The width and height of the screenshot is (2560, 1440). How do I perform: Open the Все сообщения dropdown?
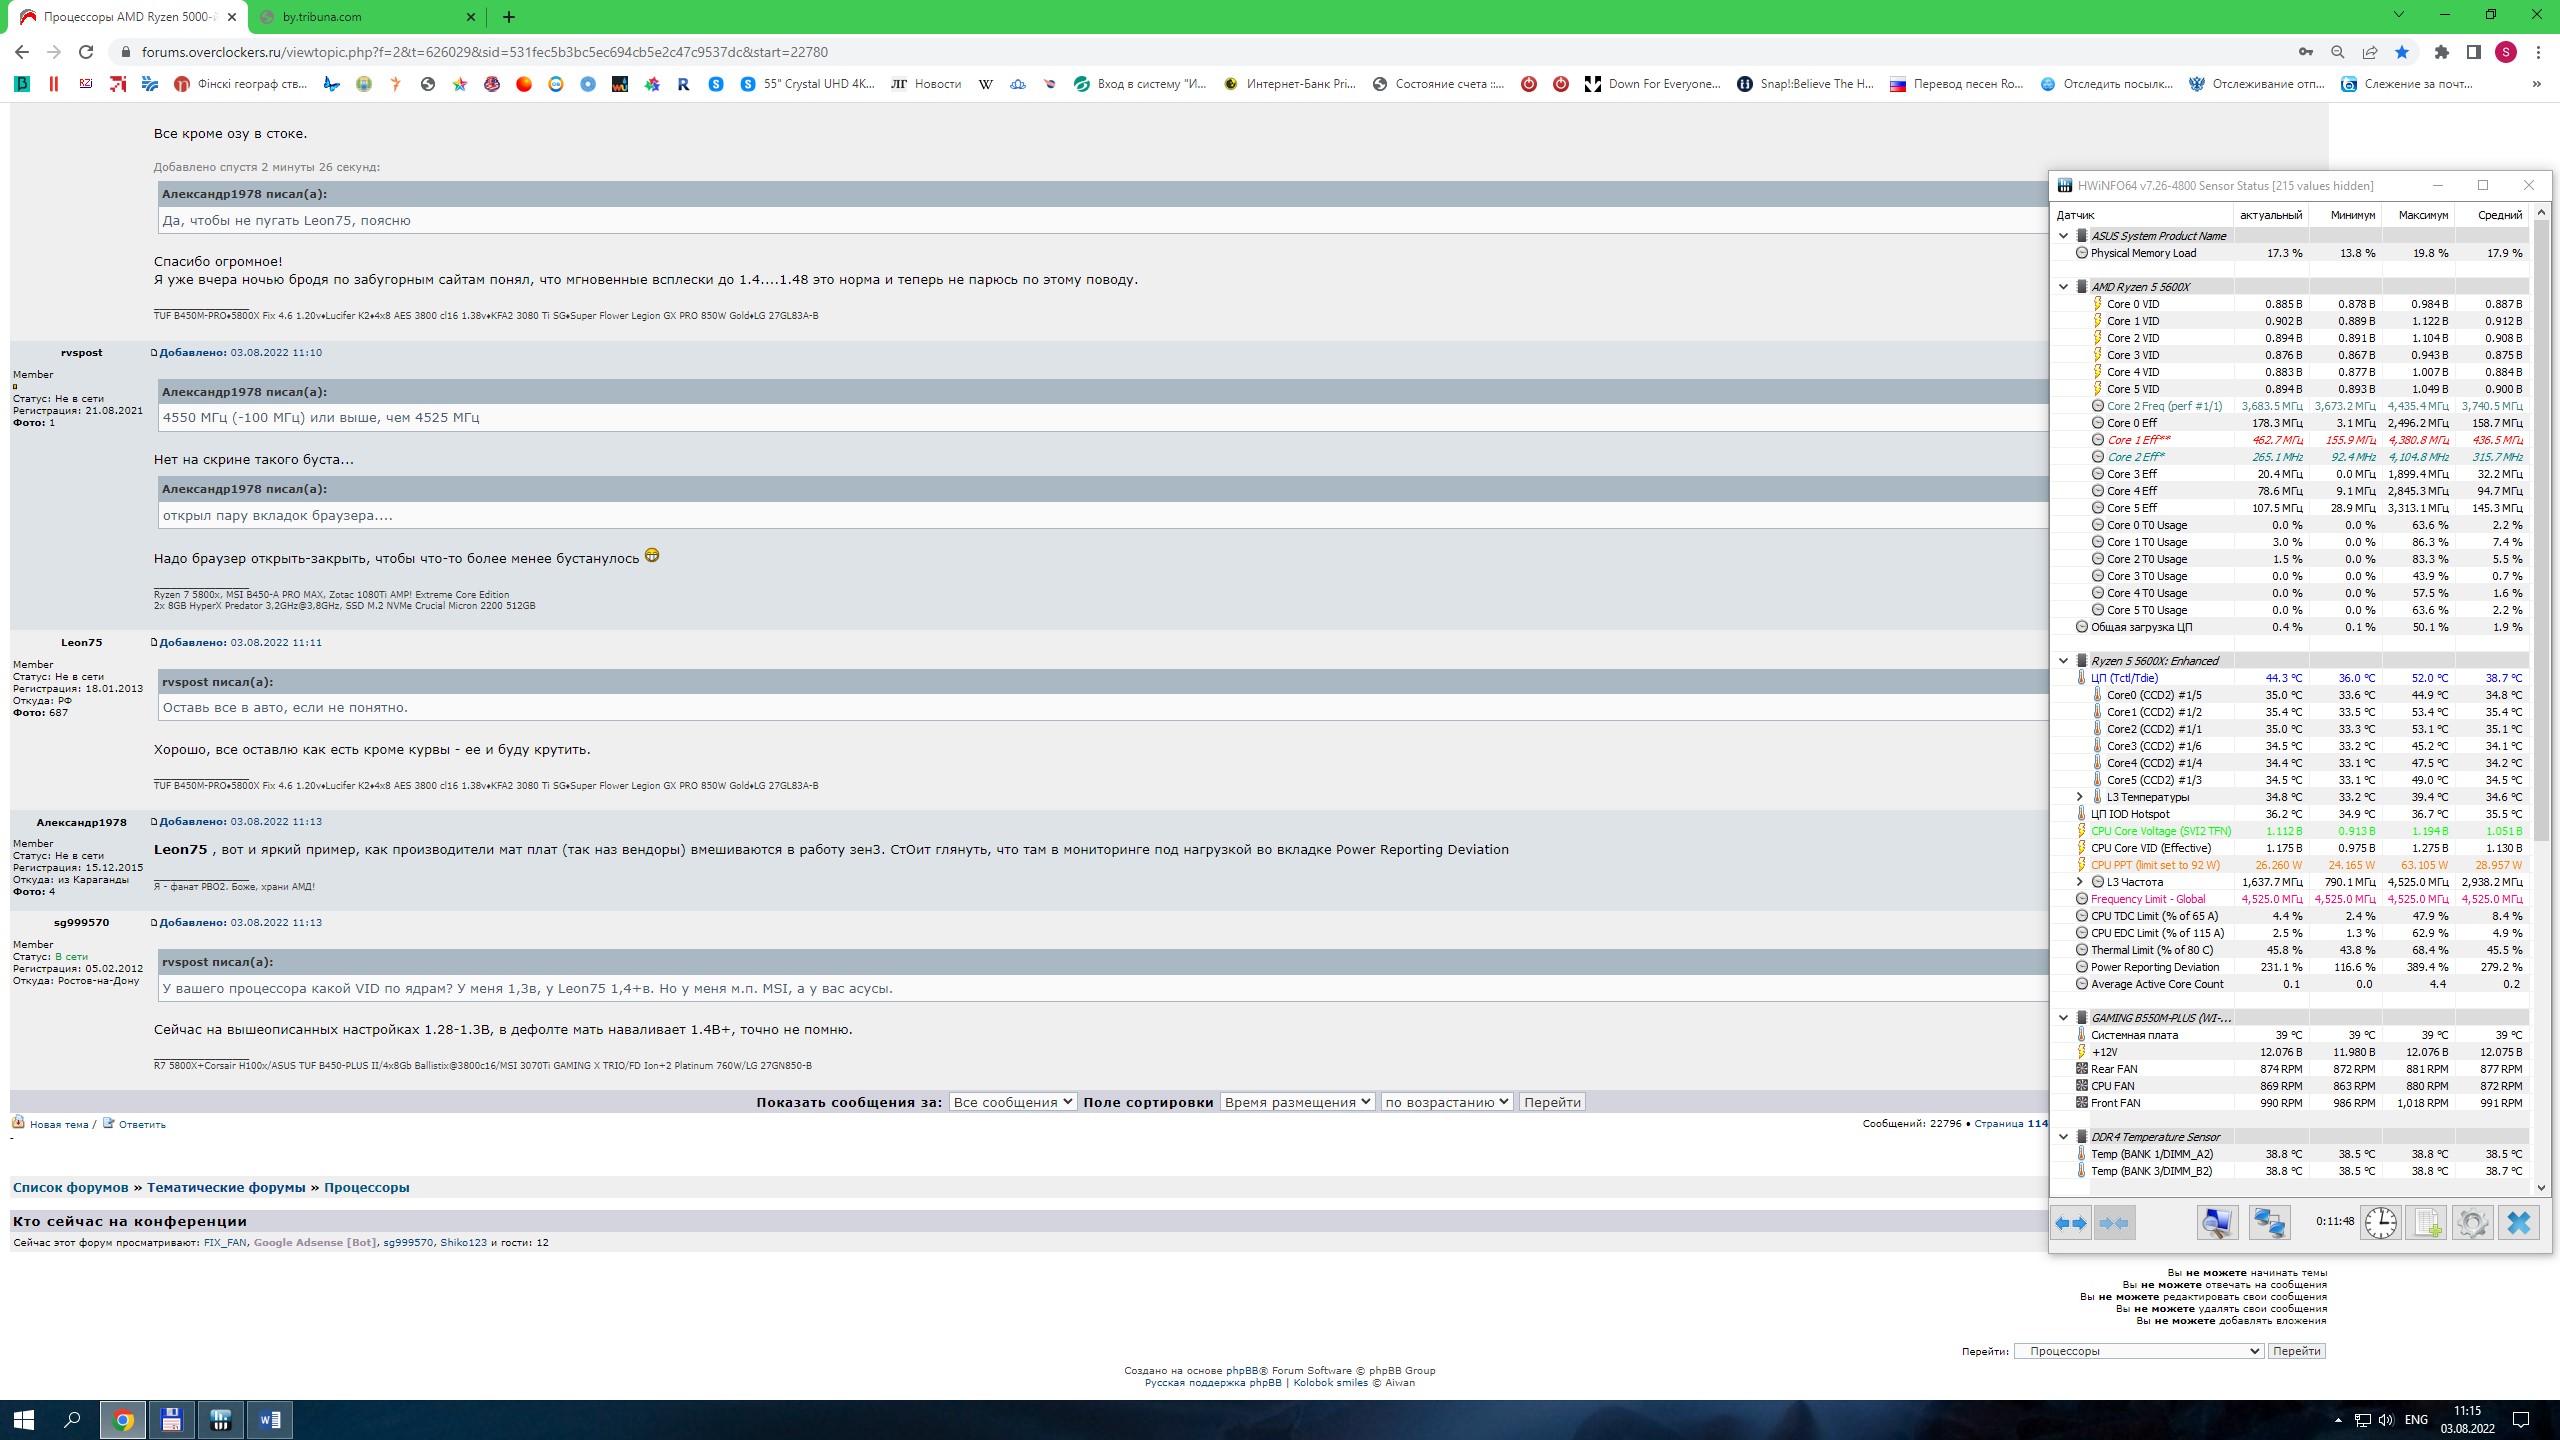(x=1012, y=1102)
